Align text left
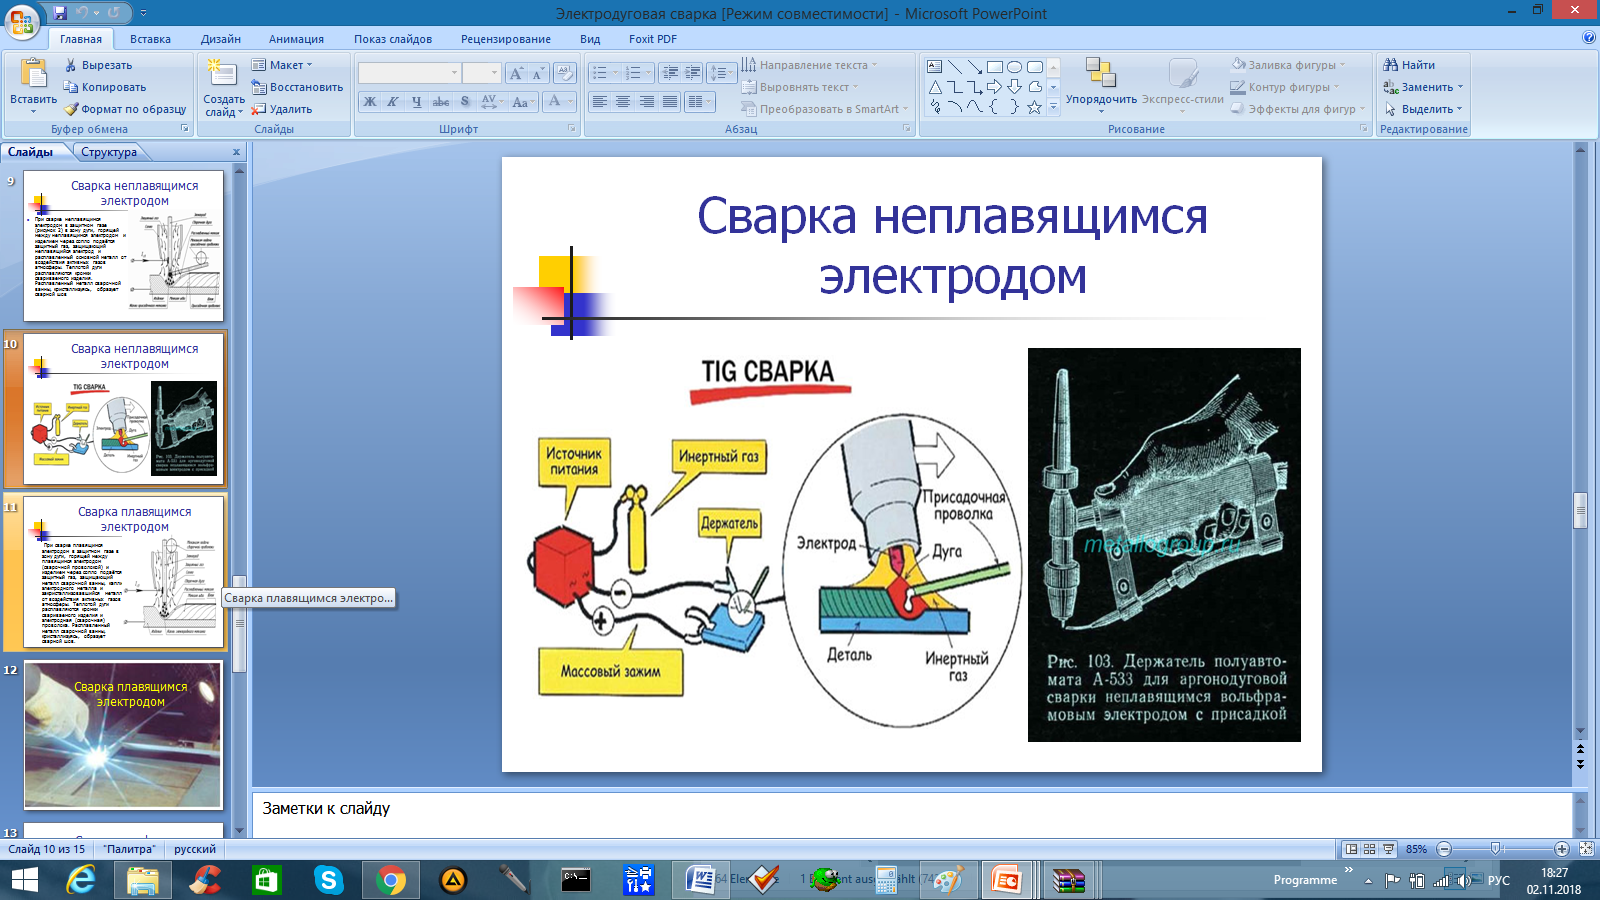1600x900 pixels. tap(599, 102)
